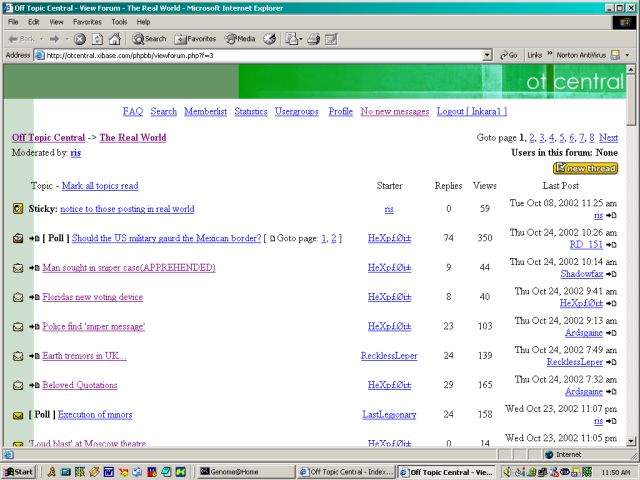Click newest-post arrow icon beside Floridas voting device
Viewport: 640px width, 480px height.
[x=34, y=297]
